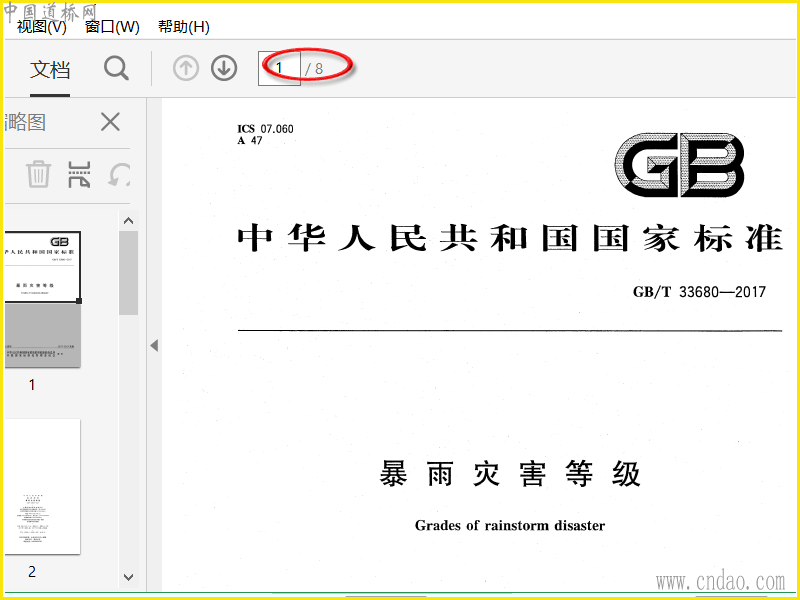Screen dimensions: 800x600
Task: Click the split/extract page icon
Action: pyautogui.click(x=79, y=174)
